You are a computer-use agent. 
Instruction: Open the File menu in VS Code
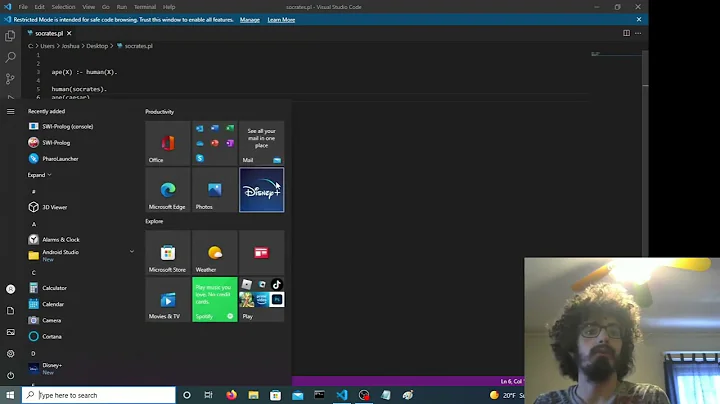click(x=23, y=7)
